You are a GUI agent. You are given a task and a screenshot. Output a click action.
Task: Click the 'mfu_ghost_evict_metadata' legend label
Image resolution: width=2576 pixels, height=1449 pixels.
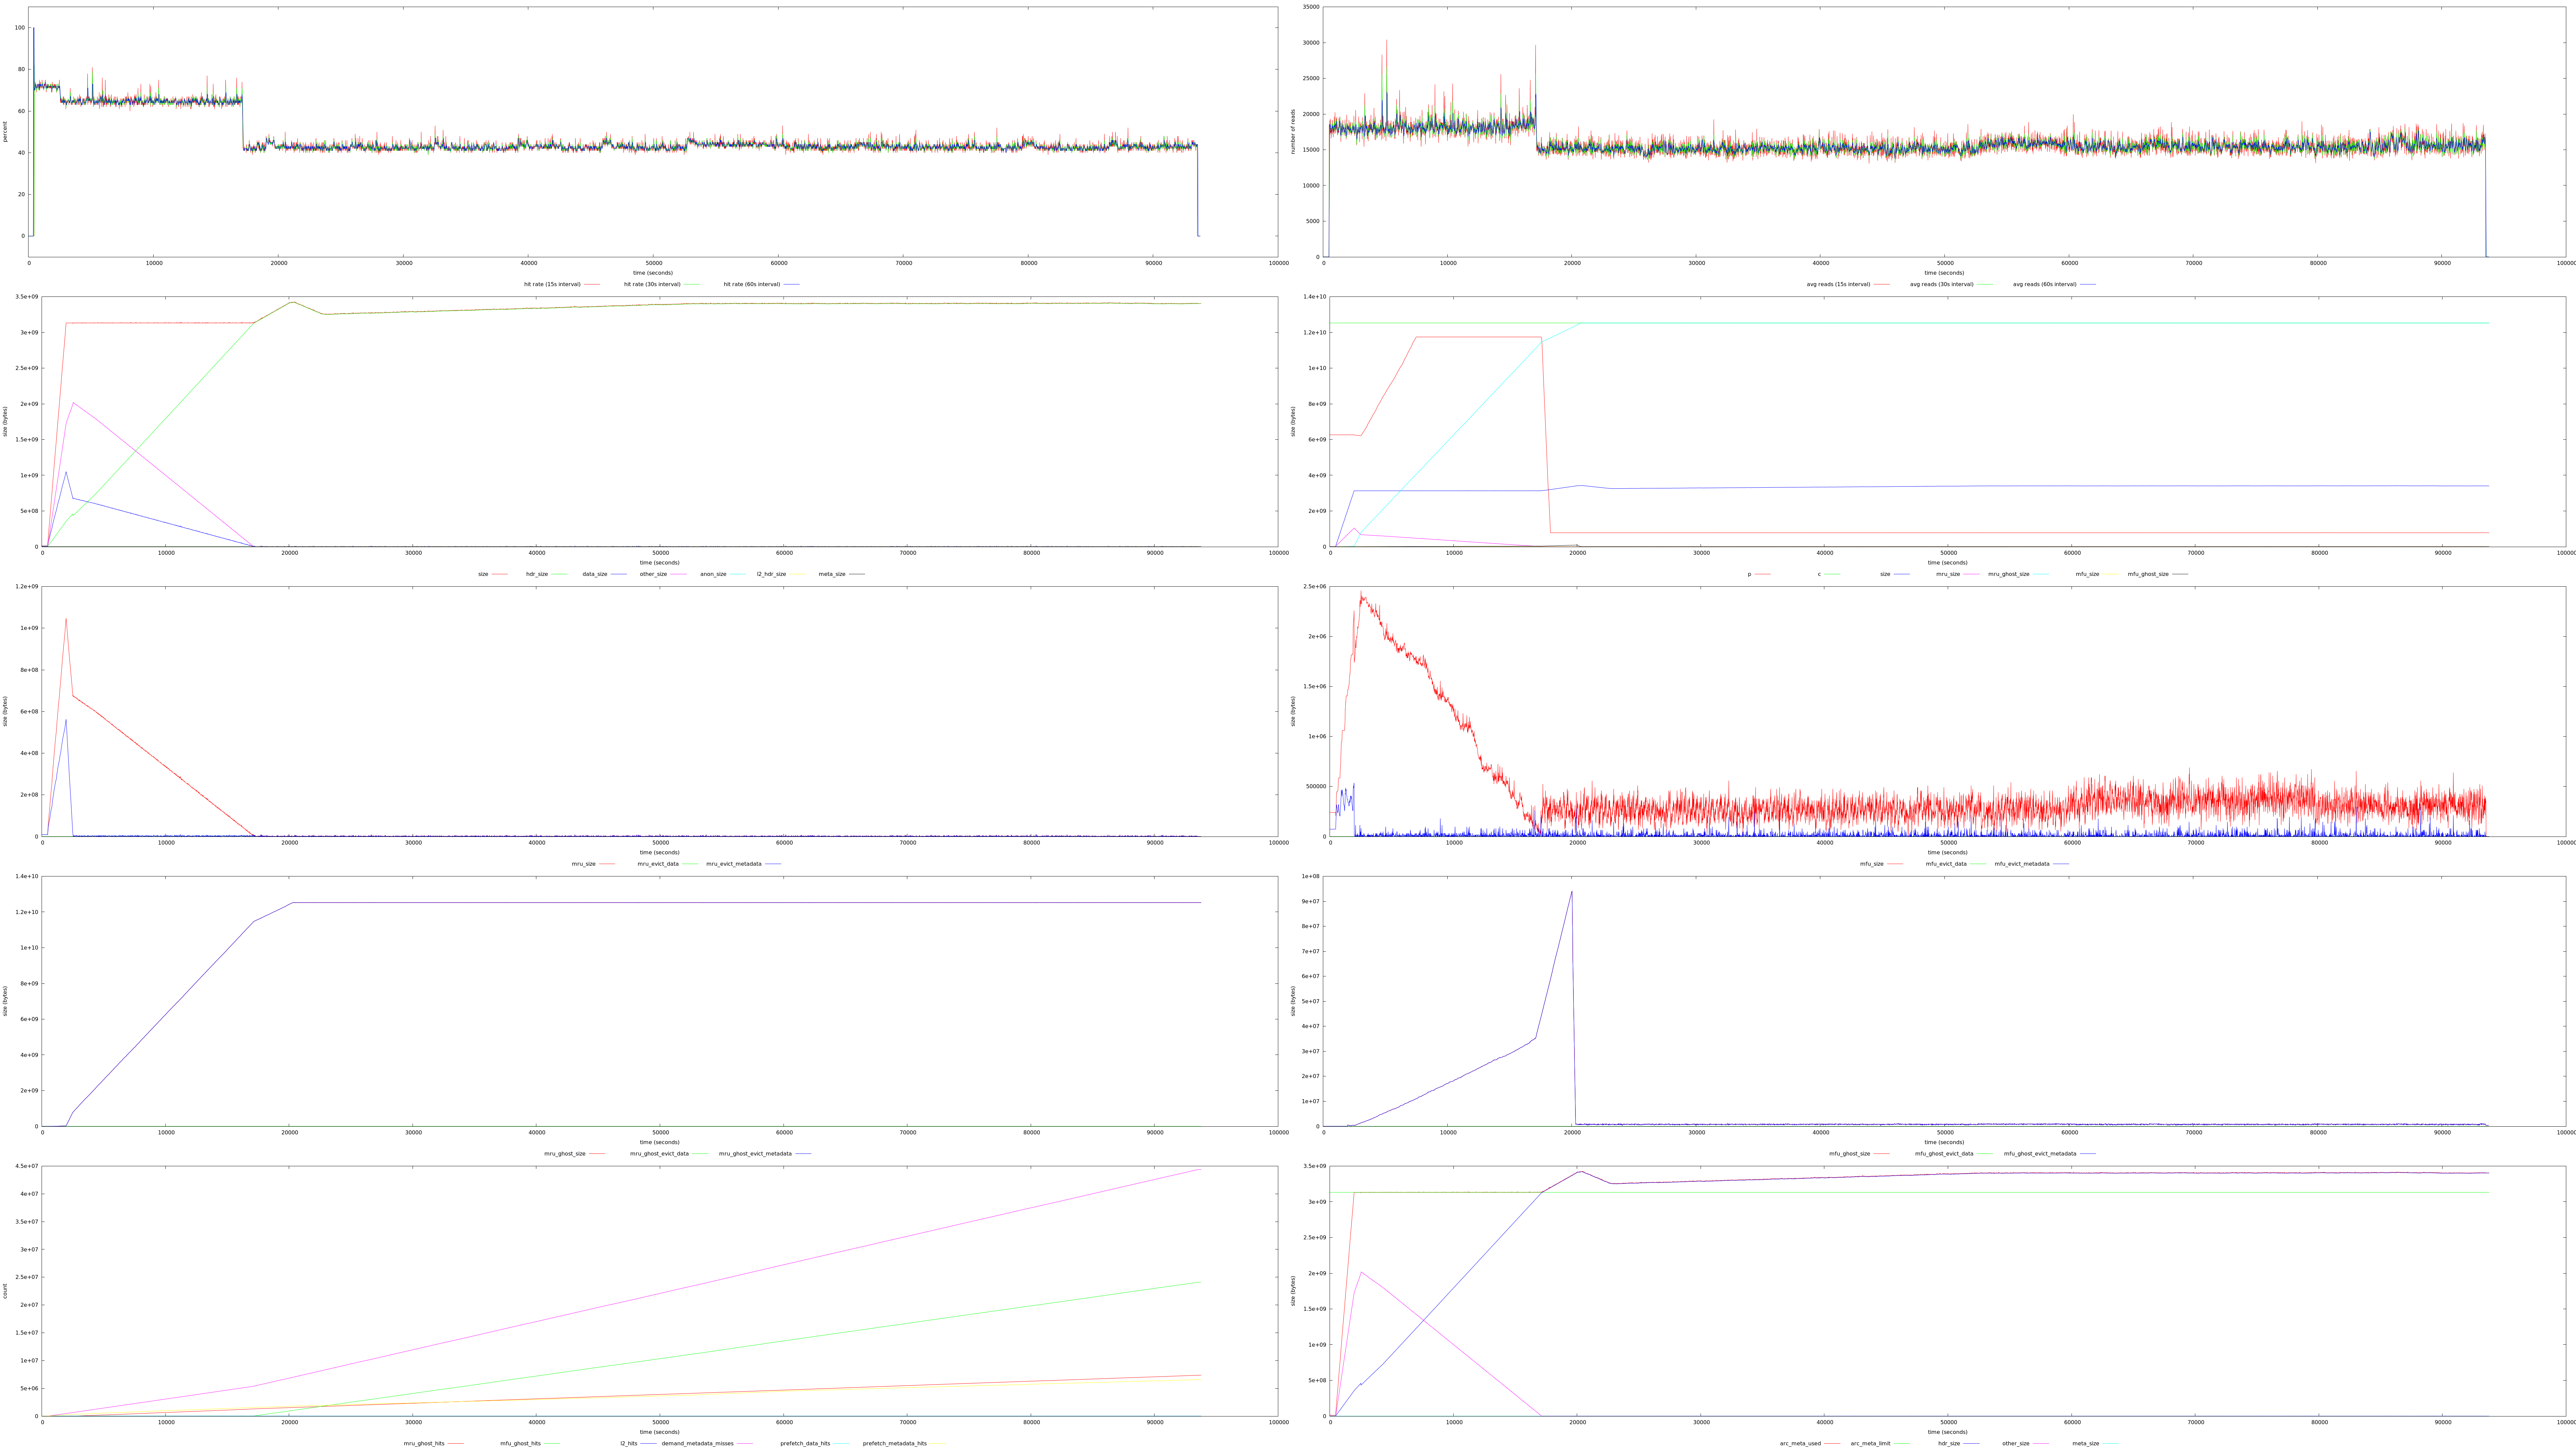pyautogui.click(x=2040, y=1154)
